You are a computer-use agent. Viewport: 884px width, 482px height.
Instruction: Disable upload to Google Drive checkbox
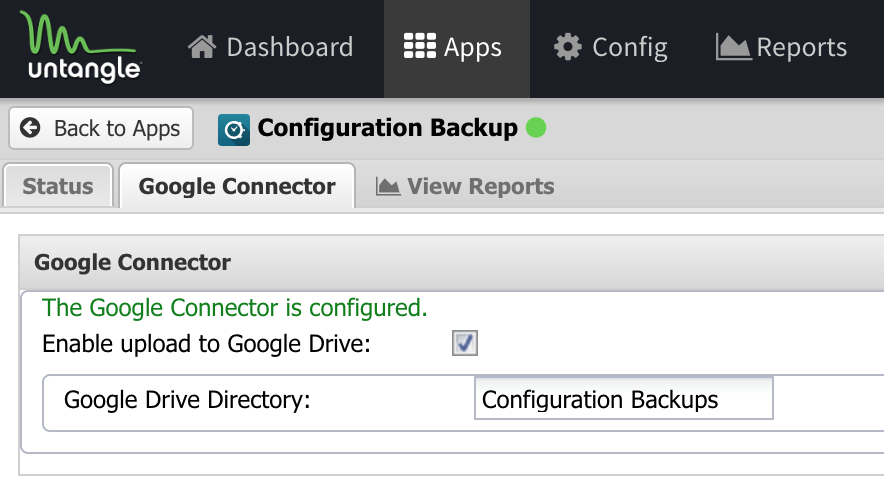click(465, 343)
